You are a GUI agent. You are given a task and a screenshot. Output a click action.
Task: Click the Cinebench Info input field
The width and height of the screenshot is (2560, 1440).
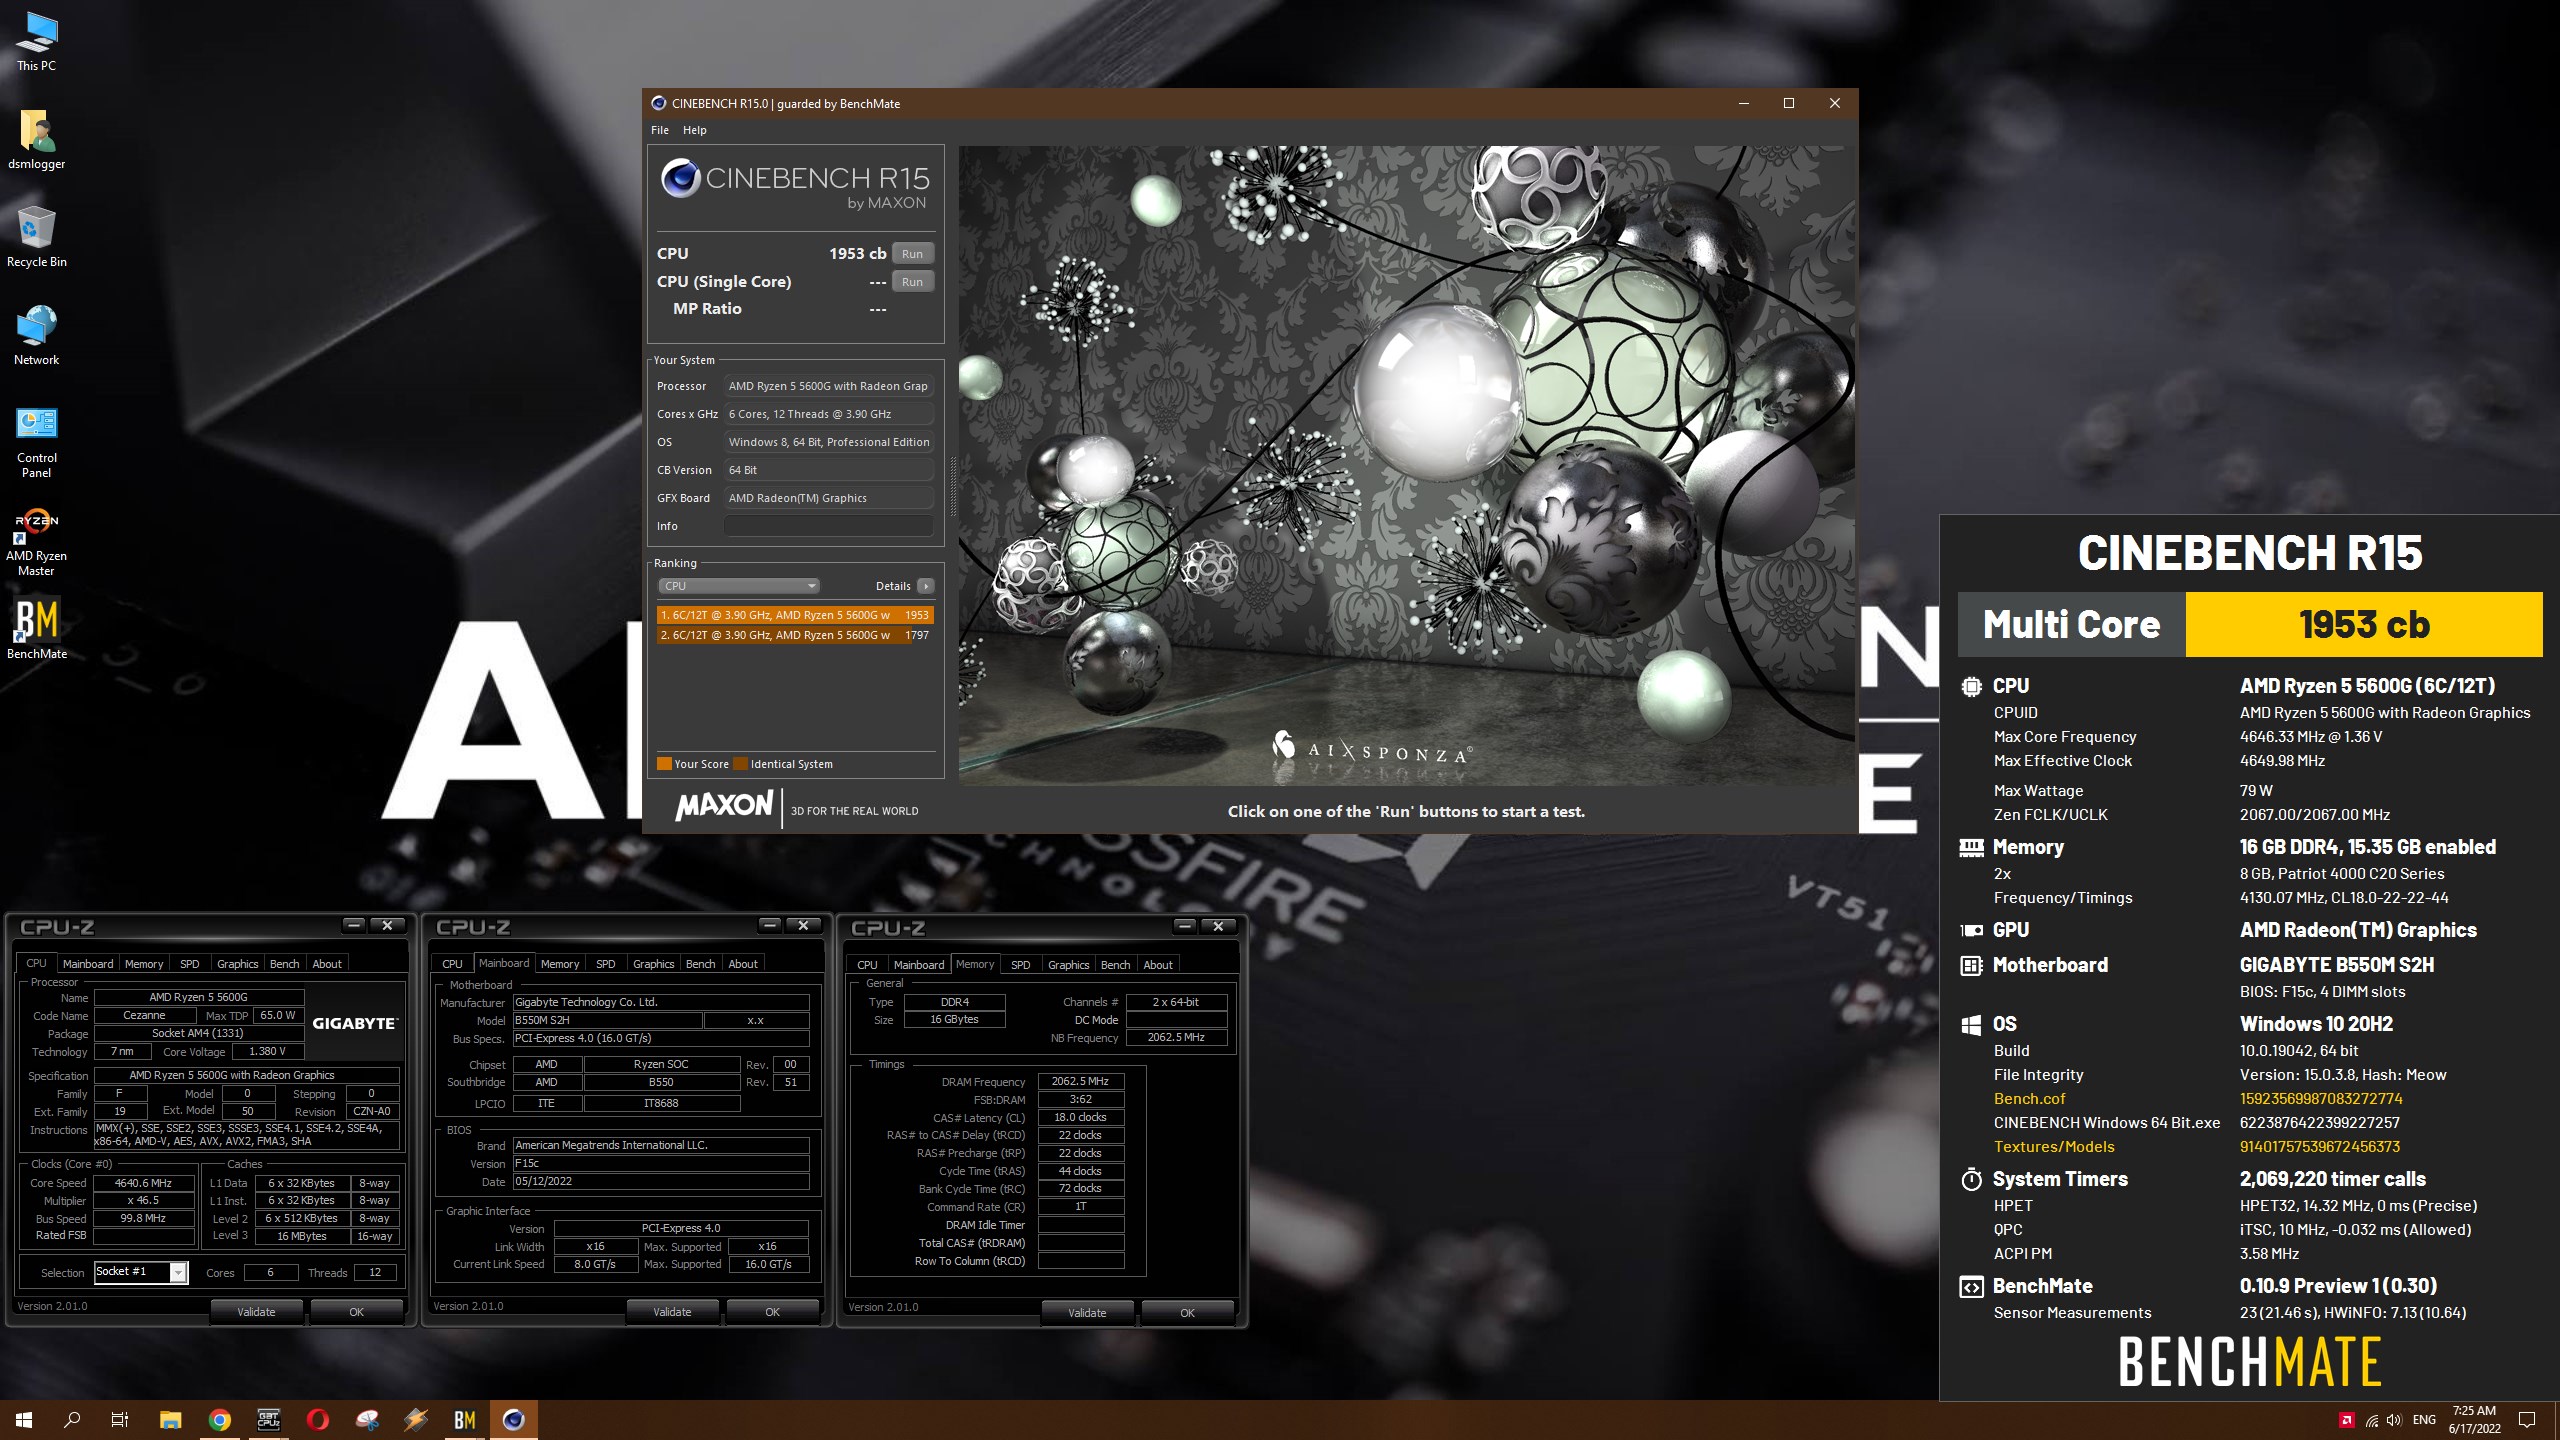tap(828, 526)
